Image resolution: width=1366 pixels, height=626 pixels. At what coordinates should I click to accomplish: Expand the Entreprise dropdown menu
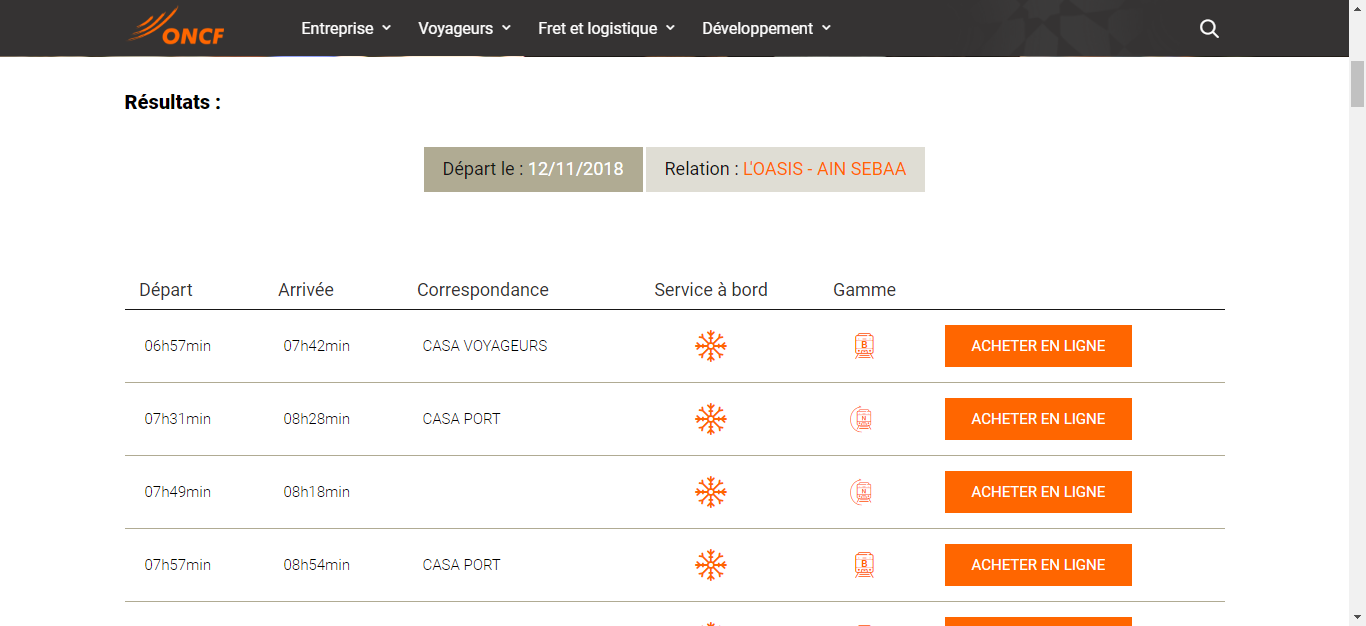pyautogui.click(x=346, y=29)
